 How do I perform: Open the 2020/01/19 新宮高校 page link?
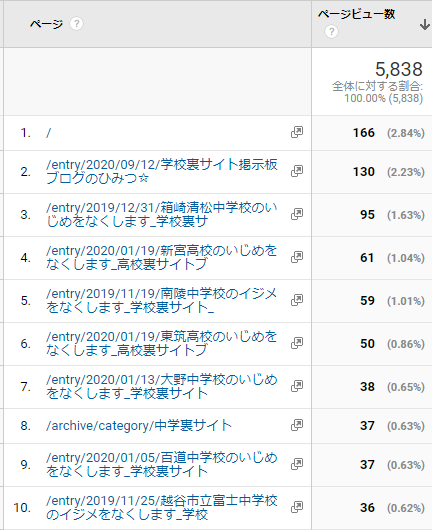pos(162,257)
